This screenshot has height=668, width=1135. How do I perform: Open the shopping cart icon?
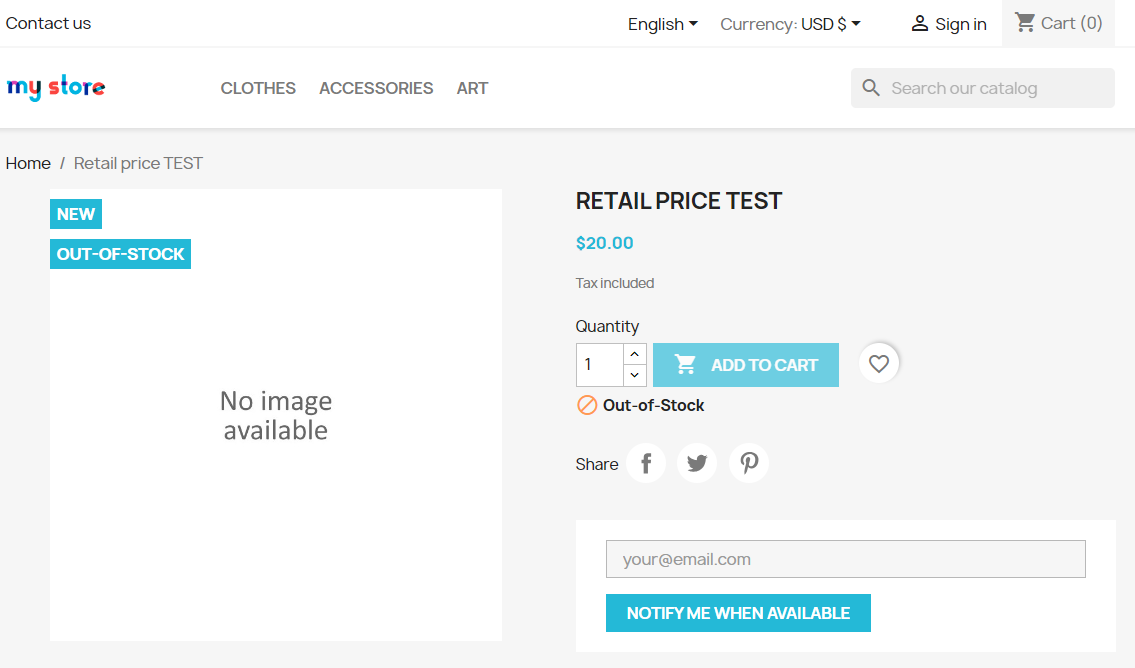(1025, 22)
